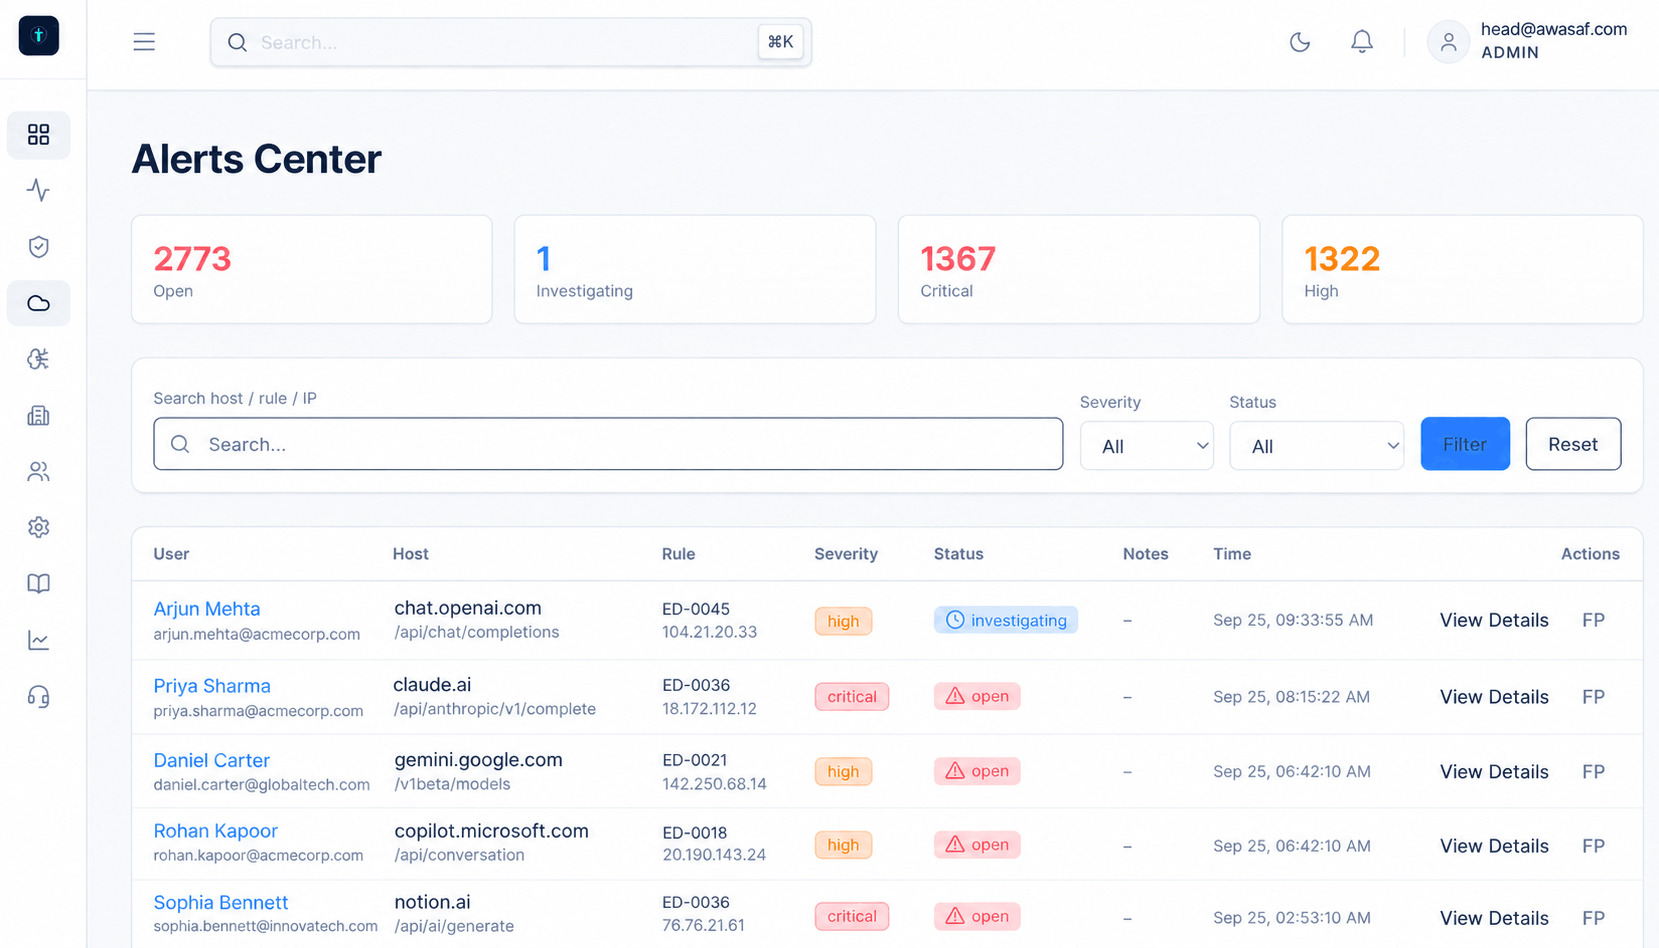The image size is (1659, 948).
Task: Click the 1367 Critical stat card
Action: 1079,269
